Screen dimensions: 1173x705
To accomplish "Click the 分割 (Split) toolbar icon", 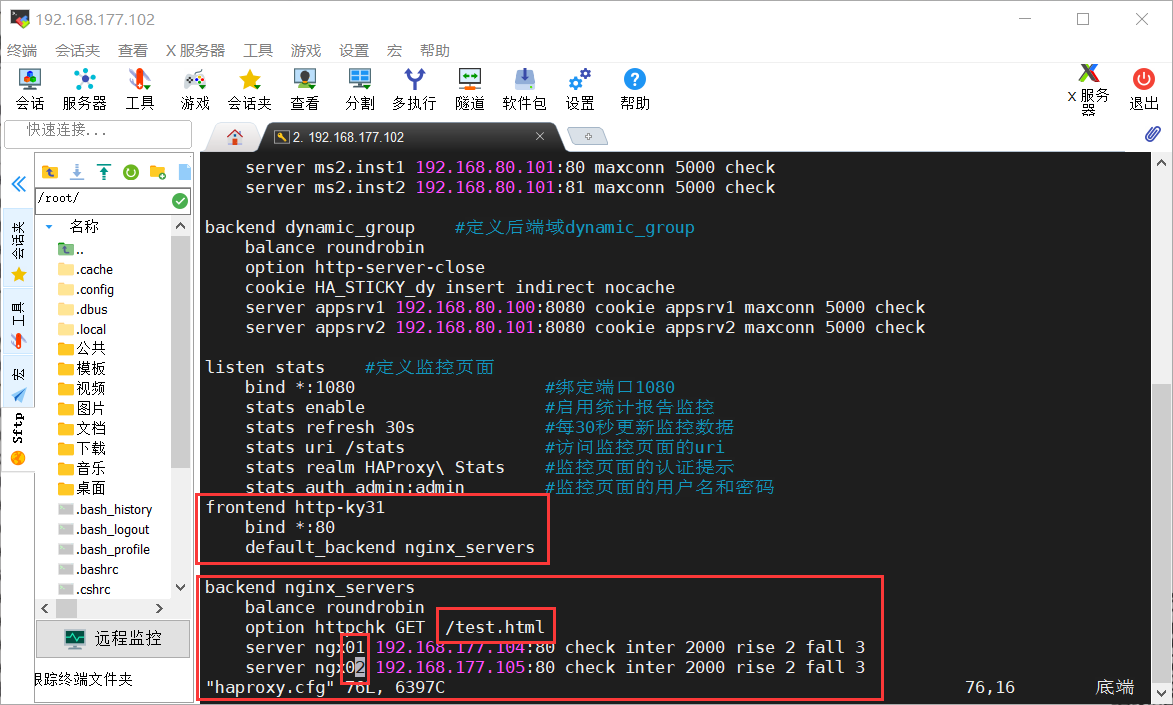I will (360, 89).
